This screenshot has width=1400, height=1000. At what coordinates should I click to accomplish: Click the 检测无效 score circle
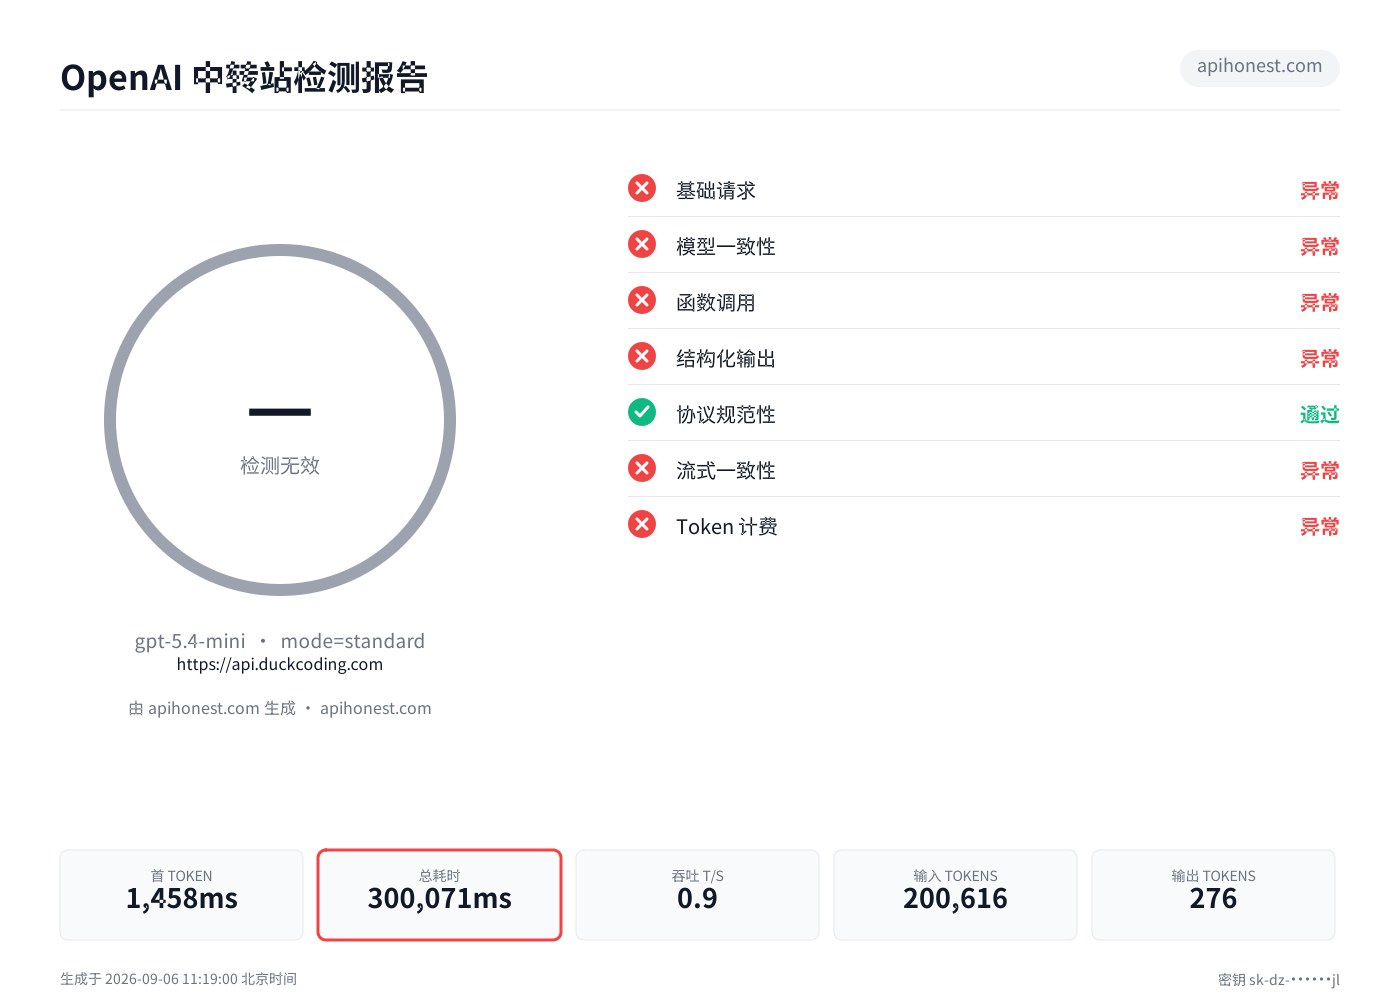(280, 420)
